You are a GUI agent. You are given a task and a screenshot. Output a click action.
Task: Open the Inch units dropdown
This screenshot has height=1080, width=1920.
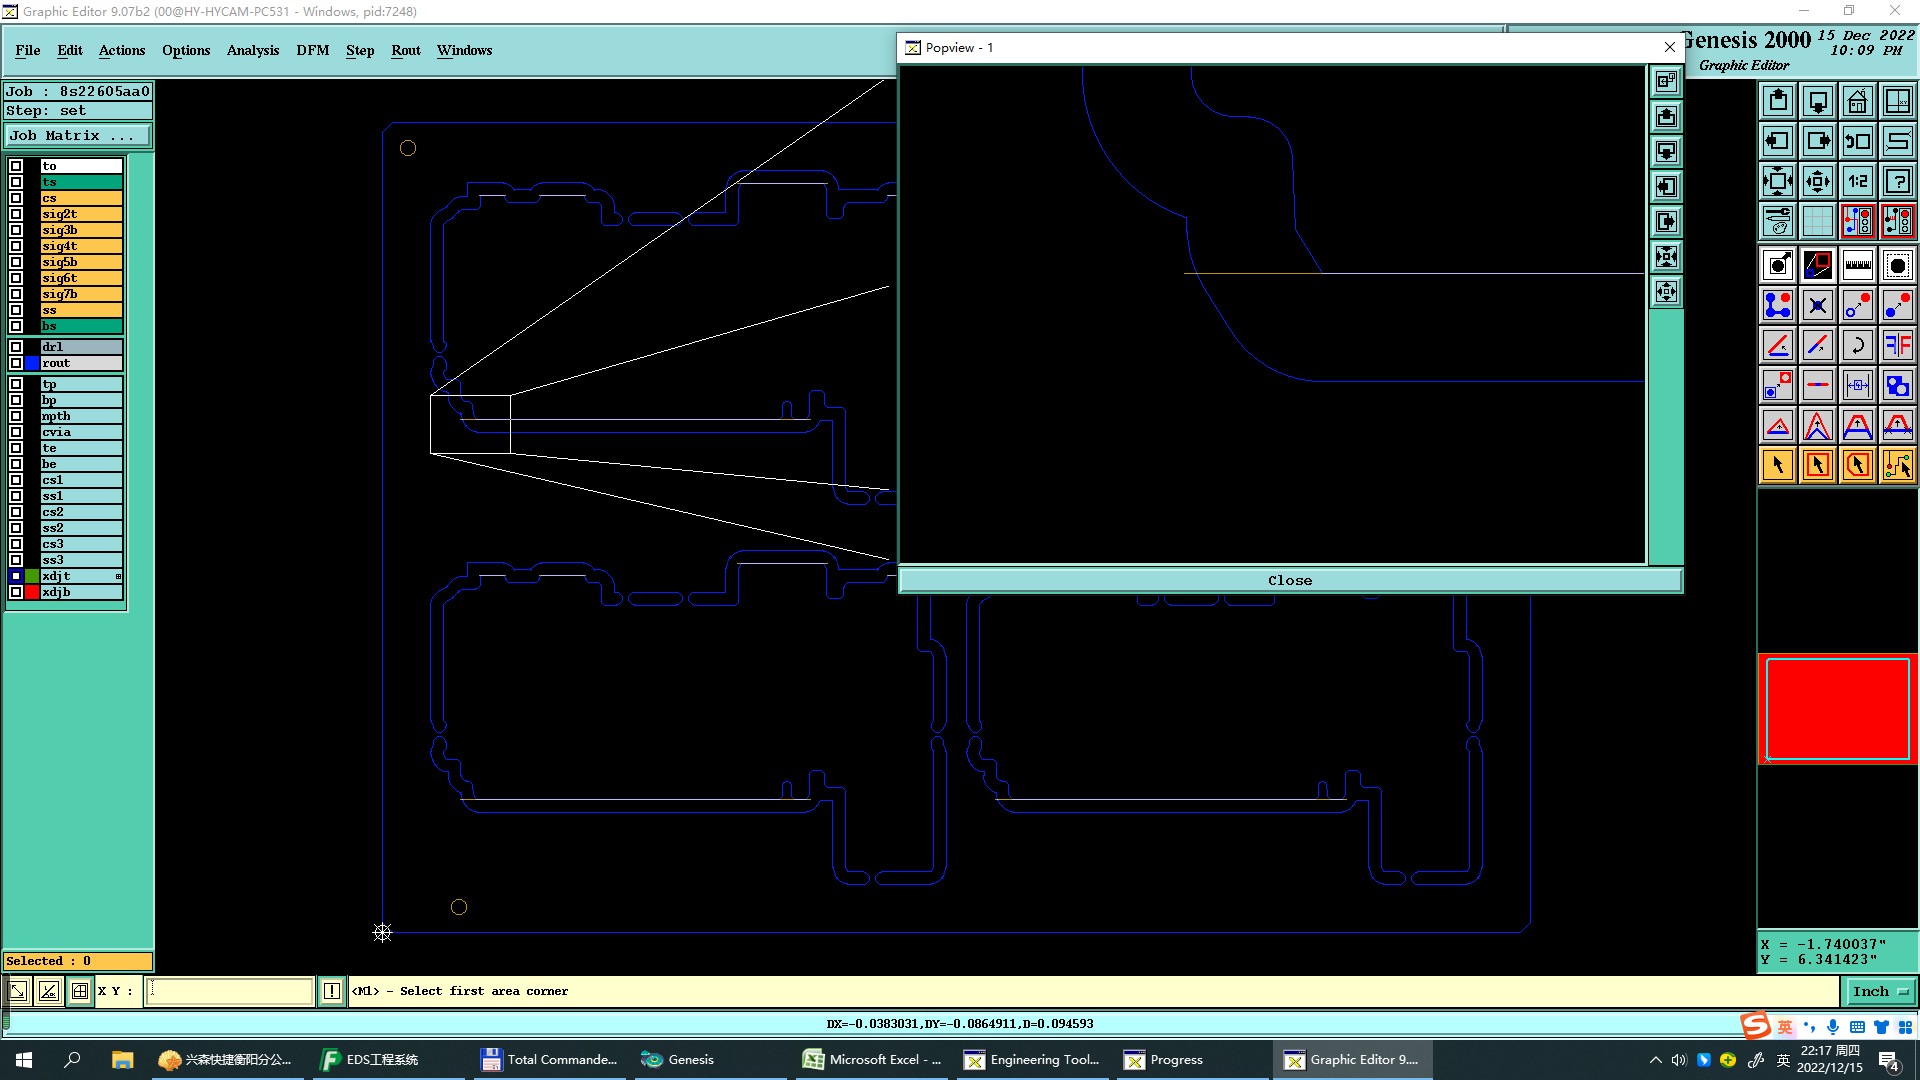[1880, 991]
